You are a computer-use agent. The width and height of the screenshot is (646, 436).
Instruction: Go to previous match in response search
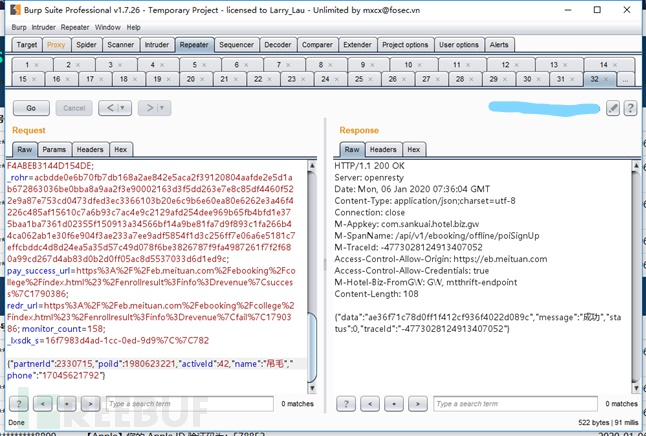pos(370,404)
